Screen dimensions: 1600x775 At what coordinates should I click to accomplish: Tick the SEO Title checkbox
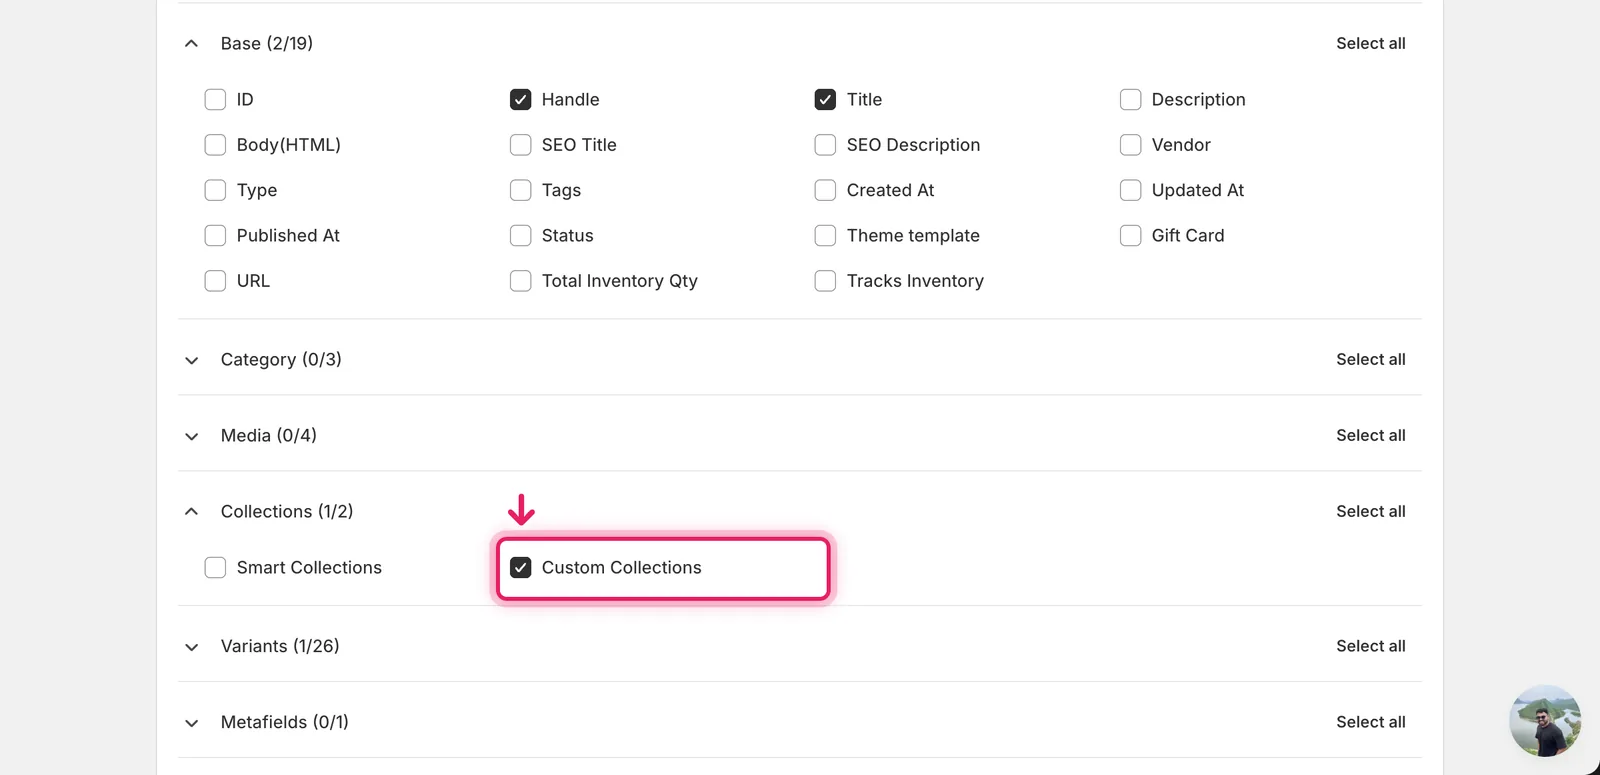click(x=520, y=145)
